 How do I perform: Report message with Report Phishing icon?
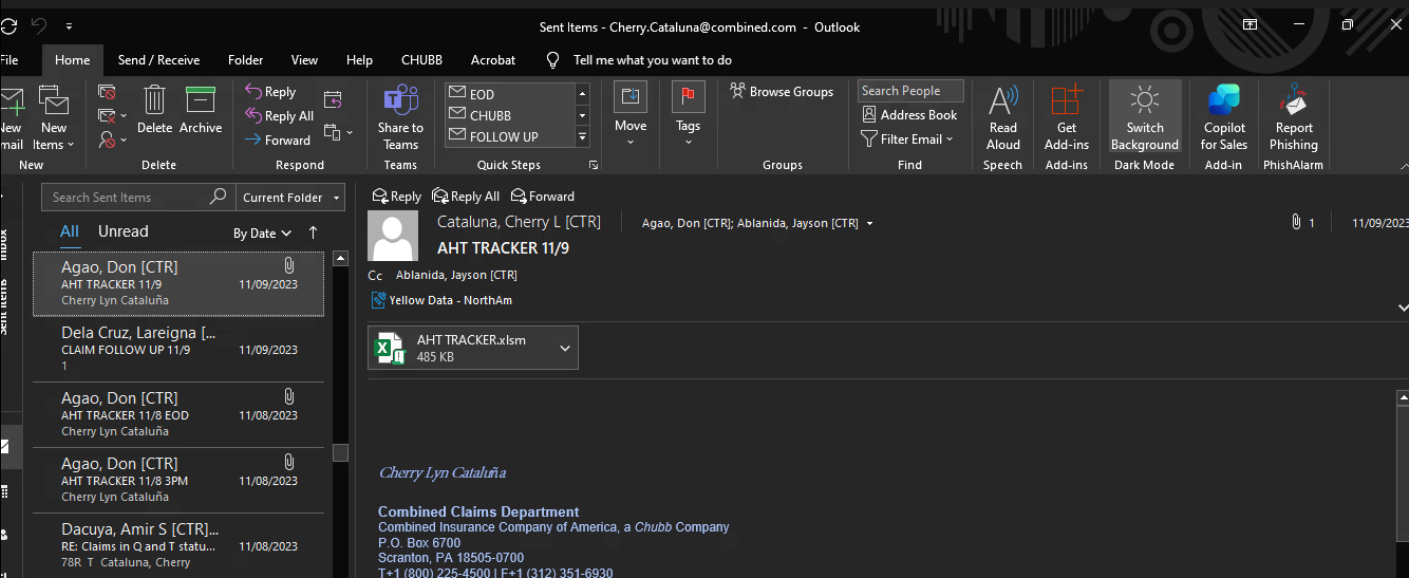[1294, 101]
